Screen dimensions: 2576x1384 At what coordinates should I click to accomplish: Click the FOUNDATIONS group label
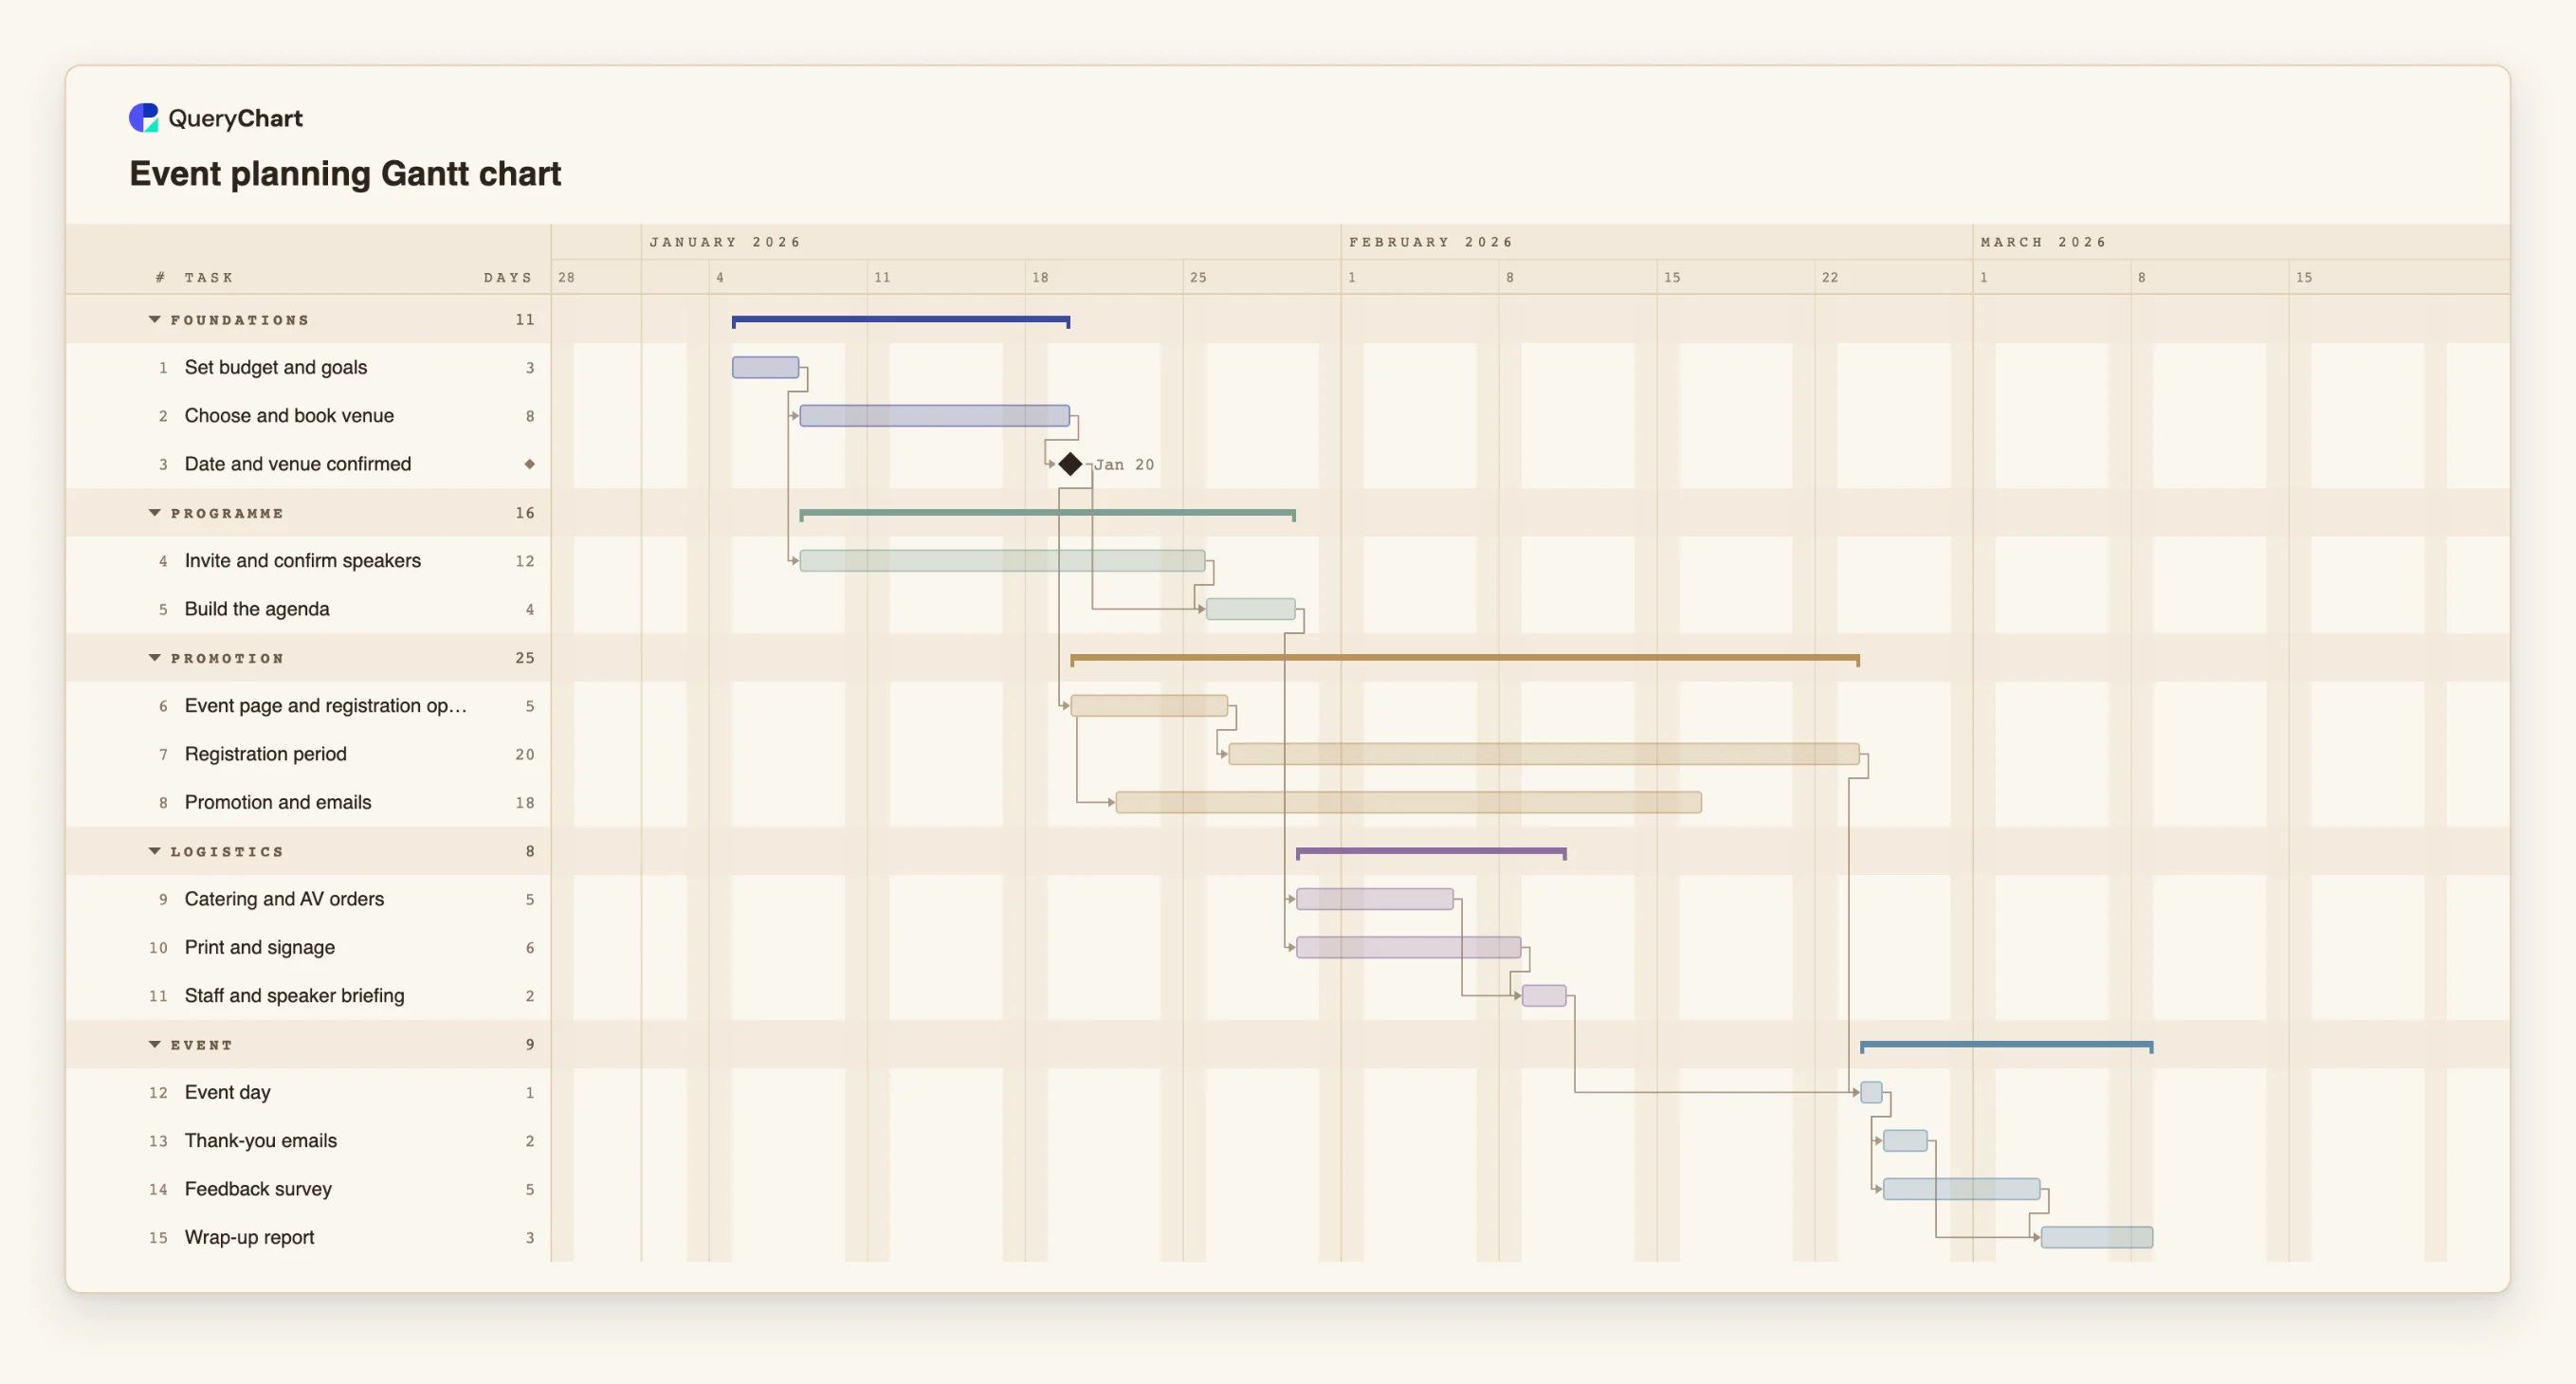coord(240,320)
